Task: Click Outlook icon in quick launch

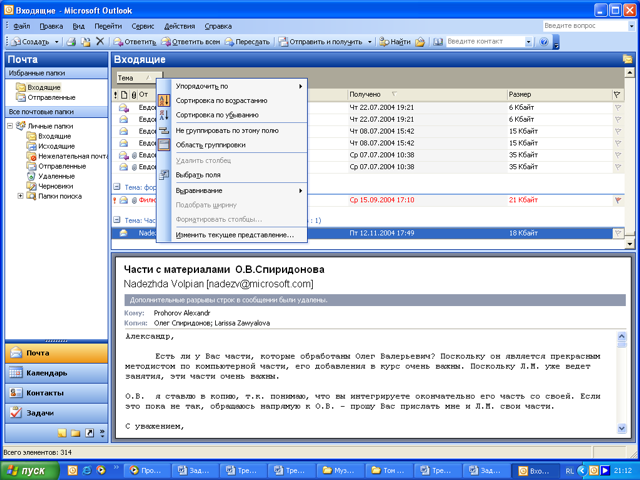Action: 72,470
